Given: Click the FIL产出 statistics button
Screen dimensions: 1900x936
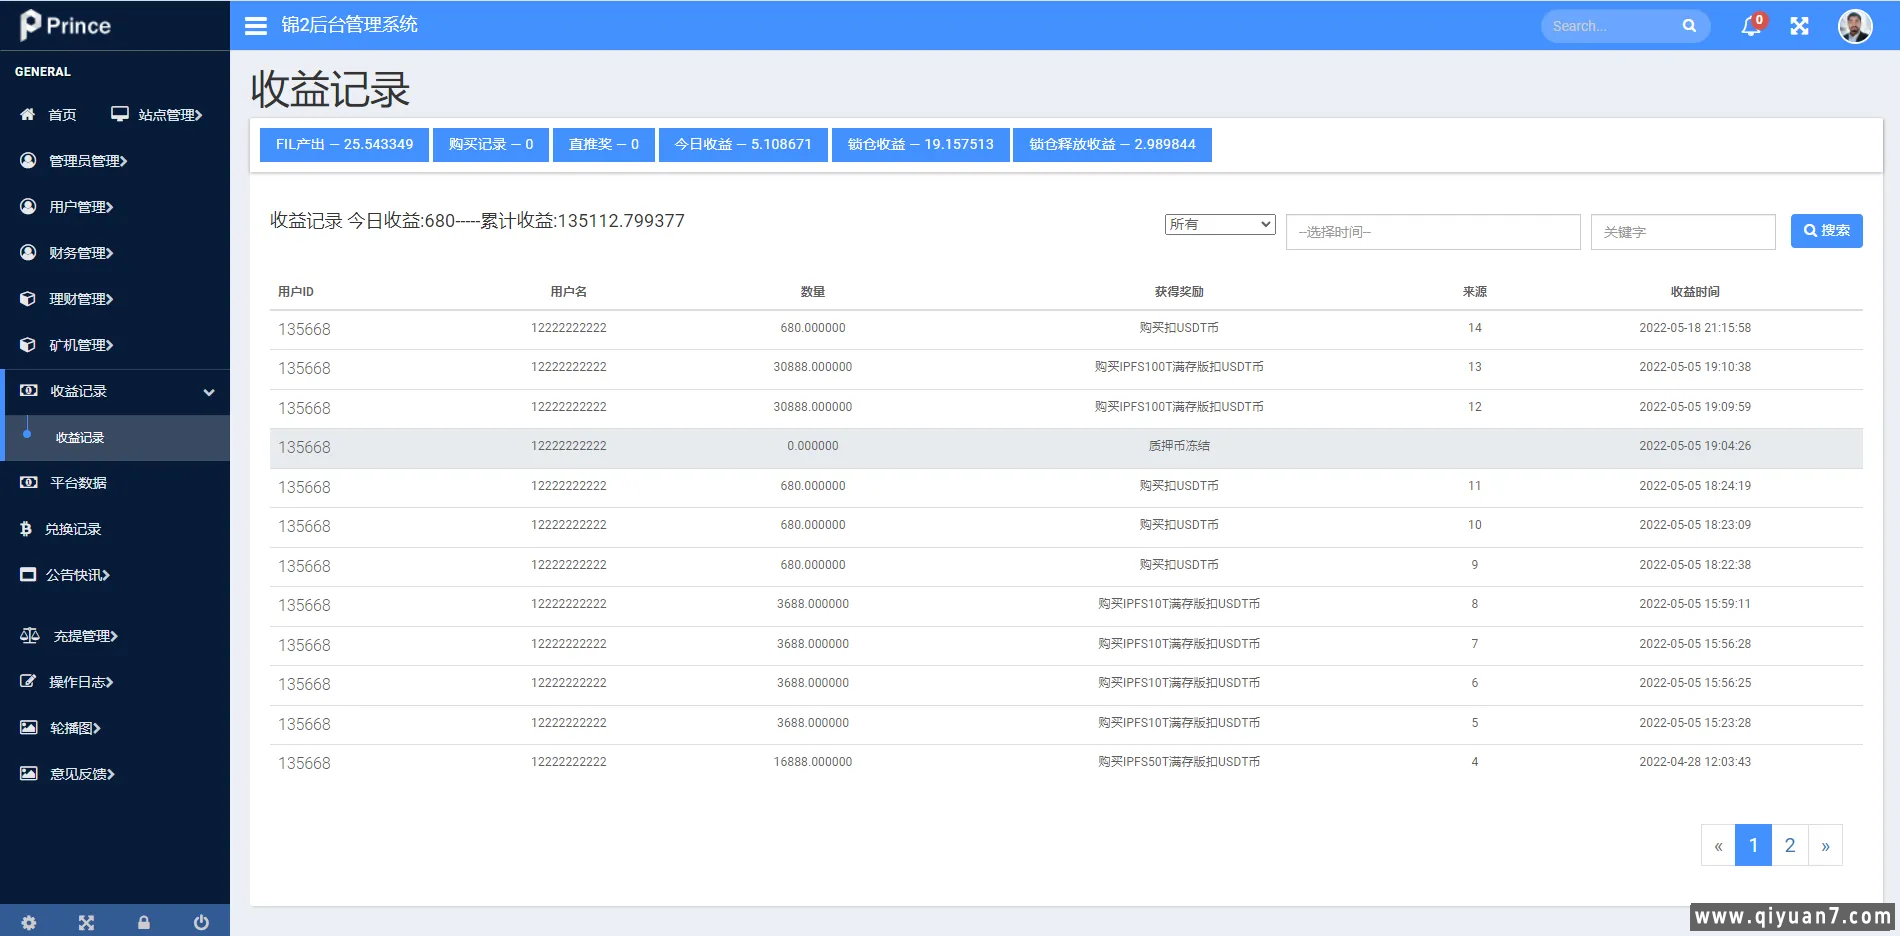Looking at the screenshot, I should click(x=344, y=144).
